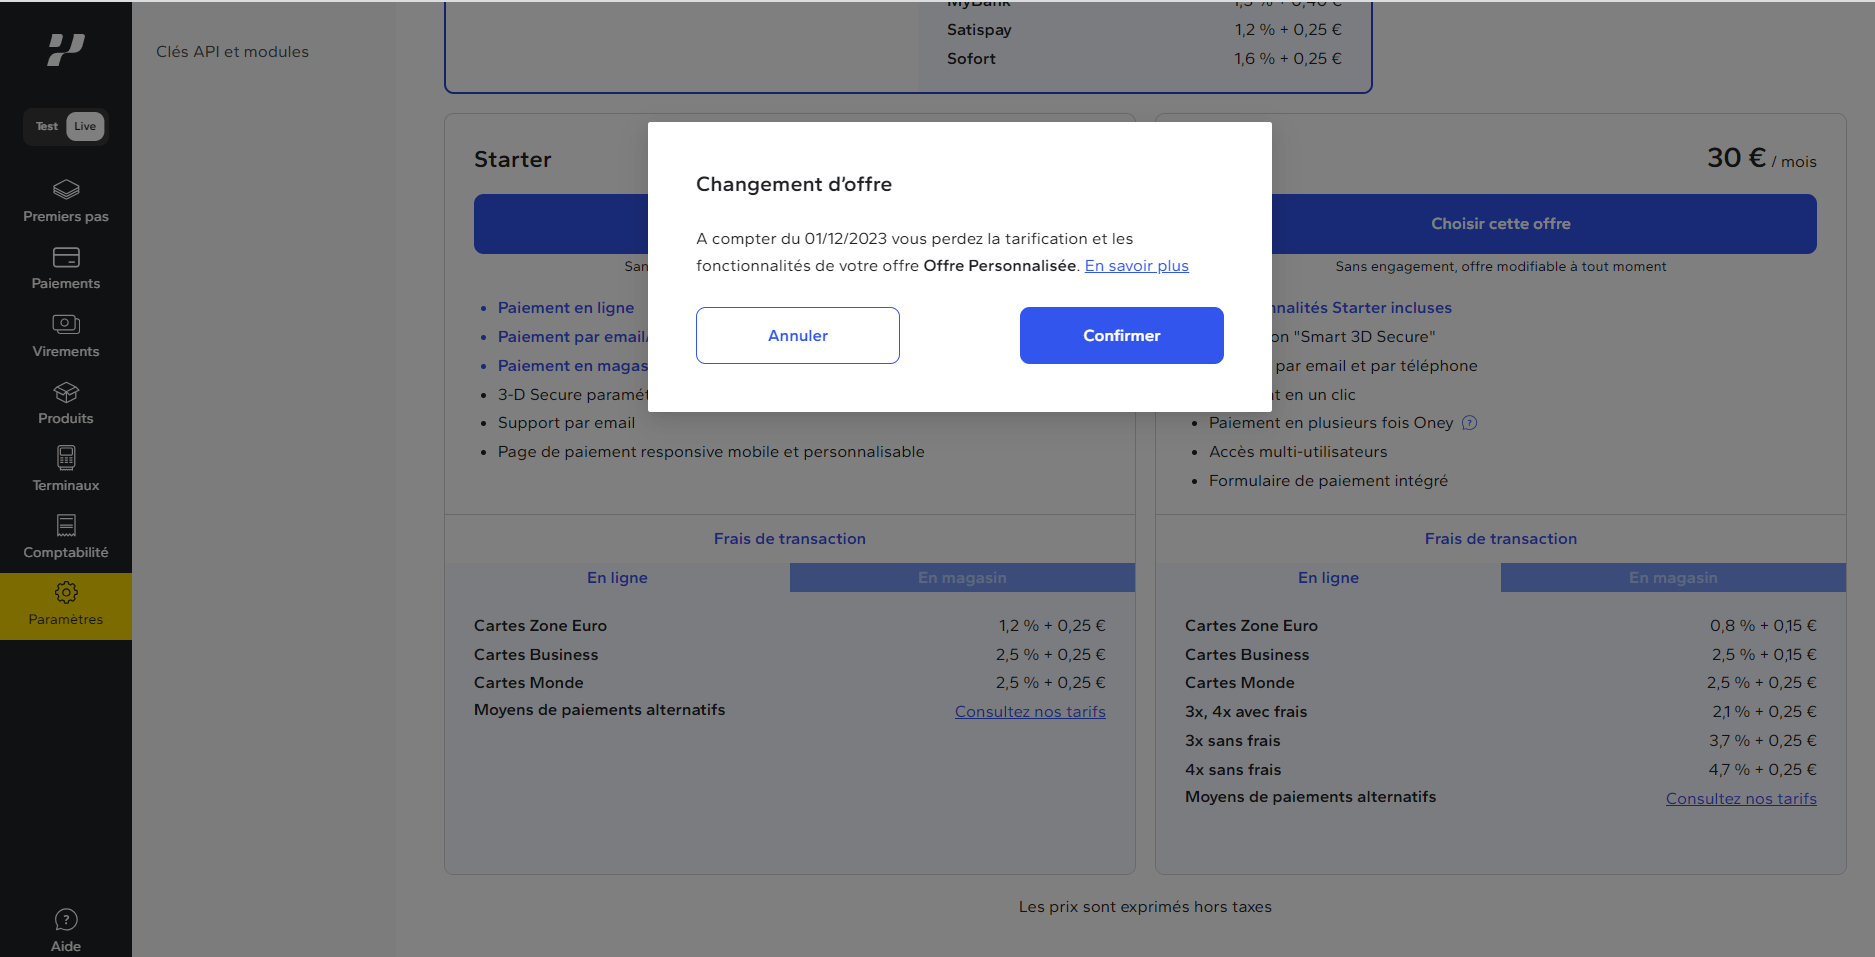Open Comptabilité icon in sidebar

point(66,525)
